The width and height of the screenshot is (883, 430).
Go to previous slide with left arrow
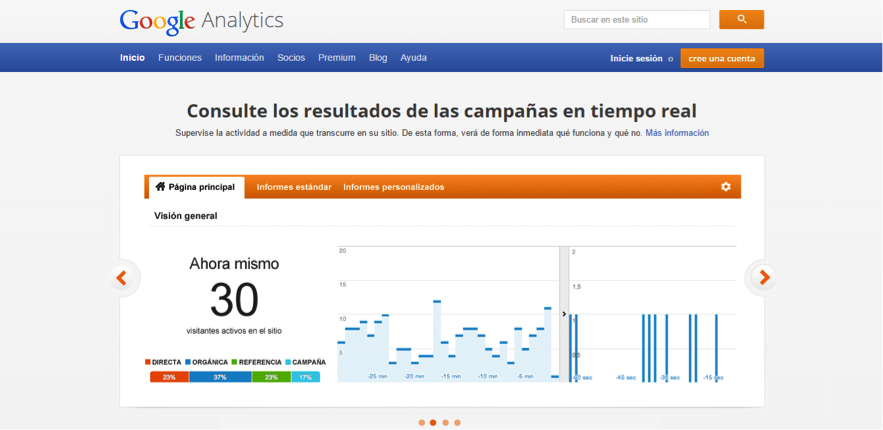122,278
